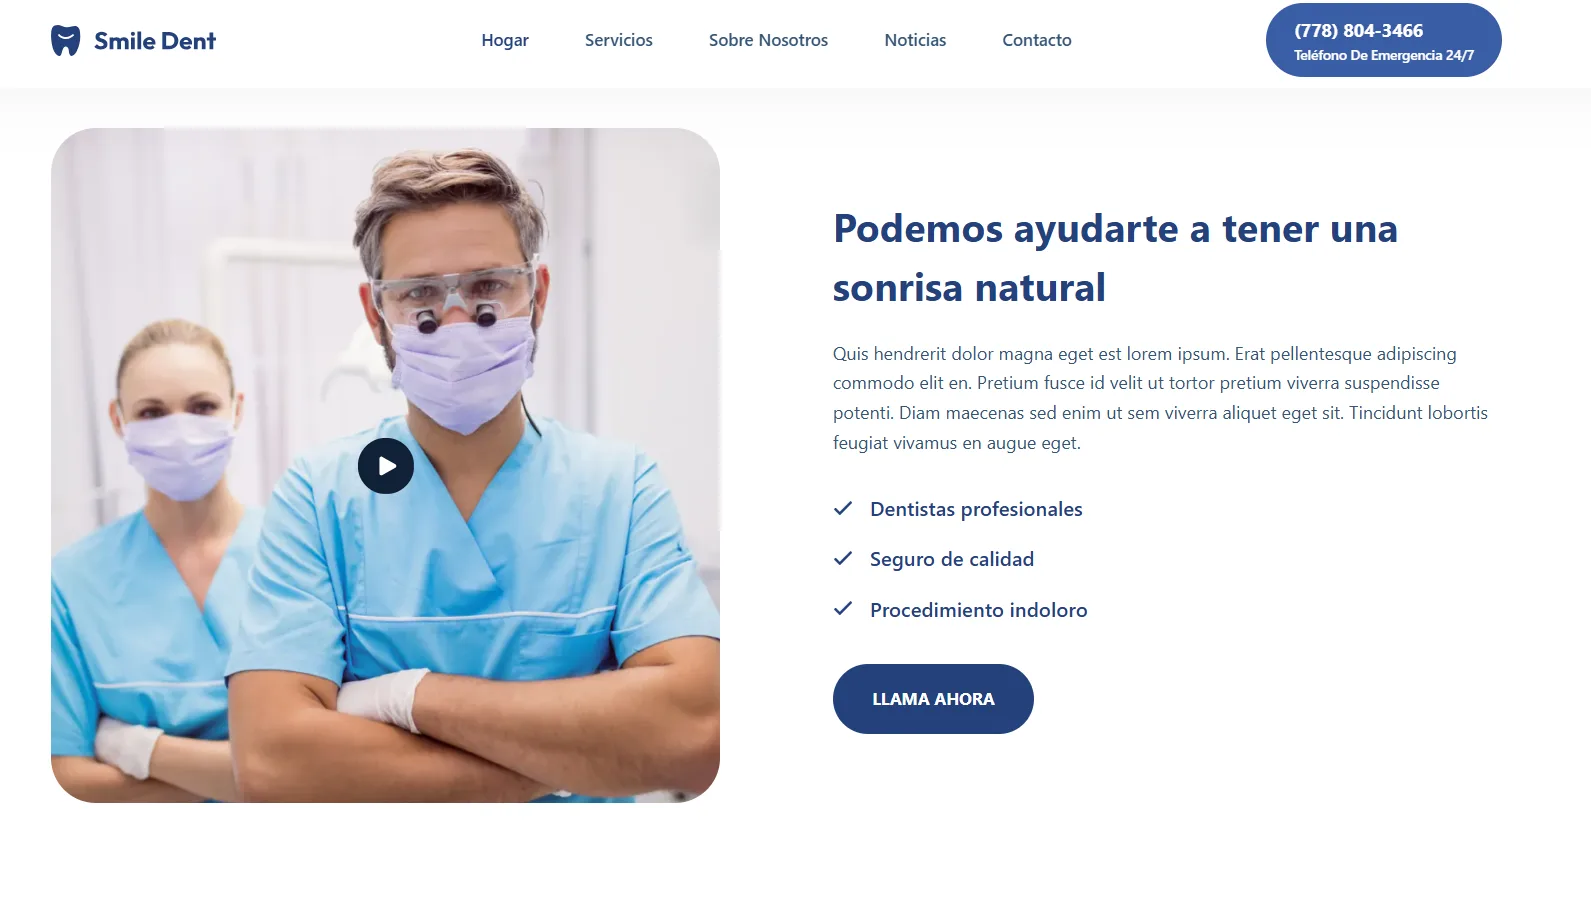The width and height of the screenshot is (1591, 898).
Task: Click the Smile Dent brand name
Action: [155, 41]
